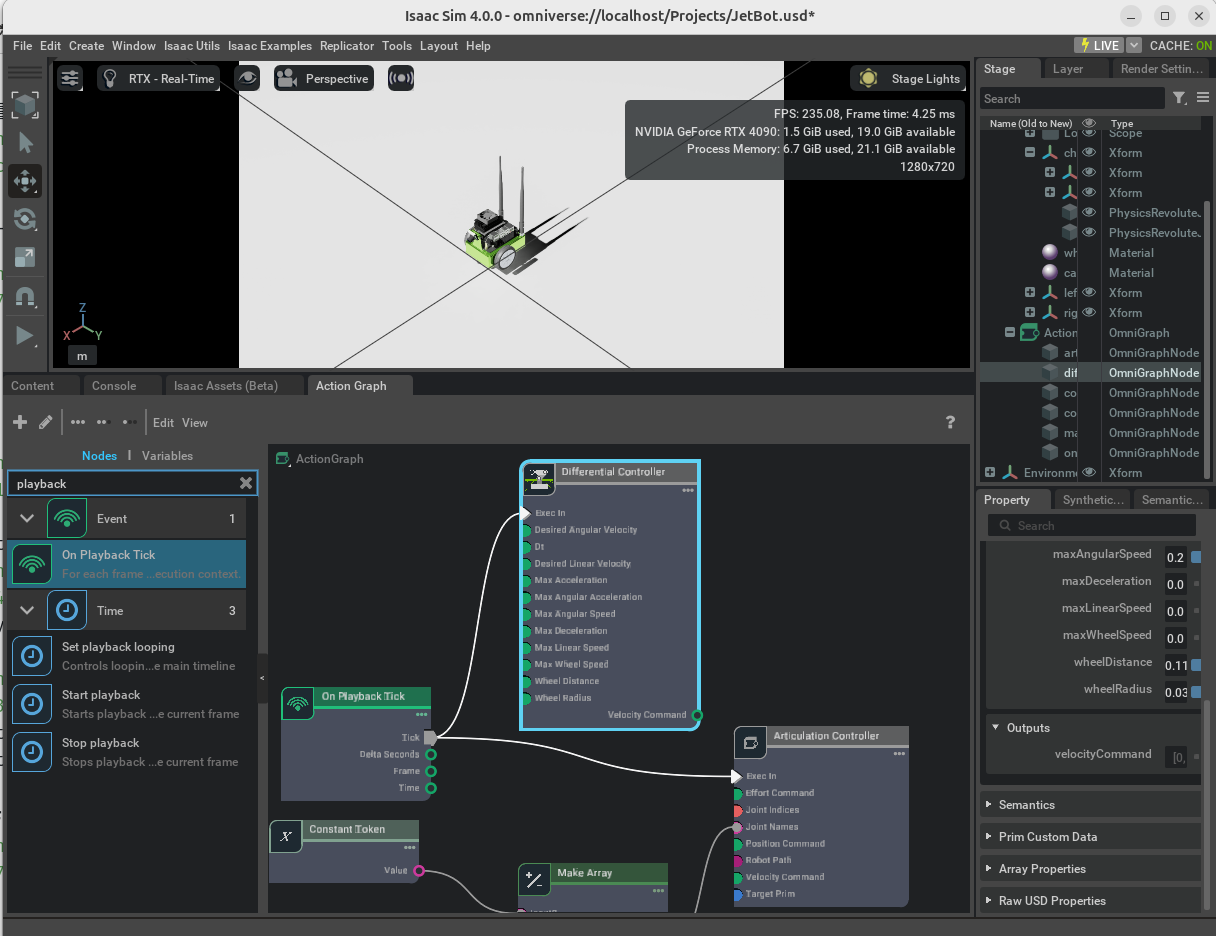Clear the playback search text

click(x=246, y=483)
